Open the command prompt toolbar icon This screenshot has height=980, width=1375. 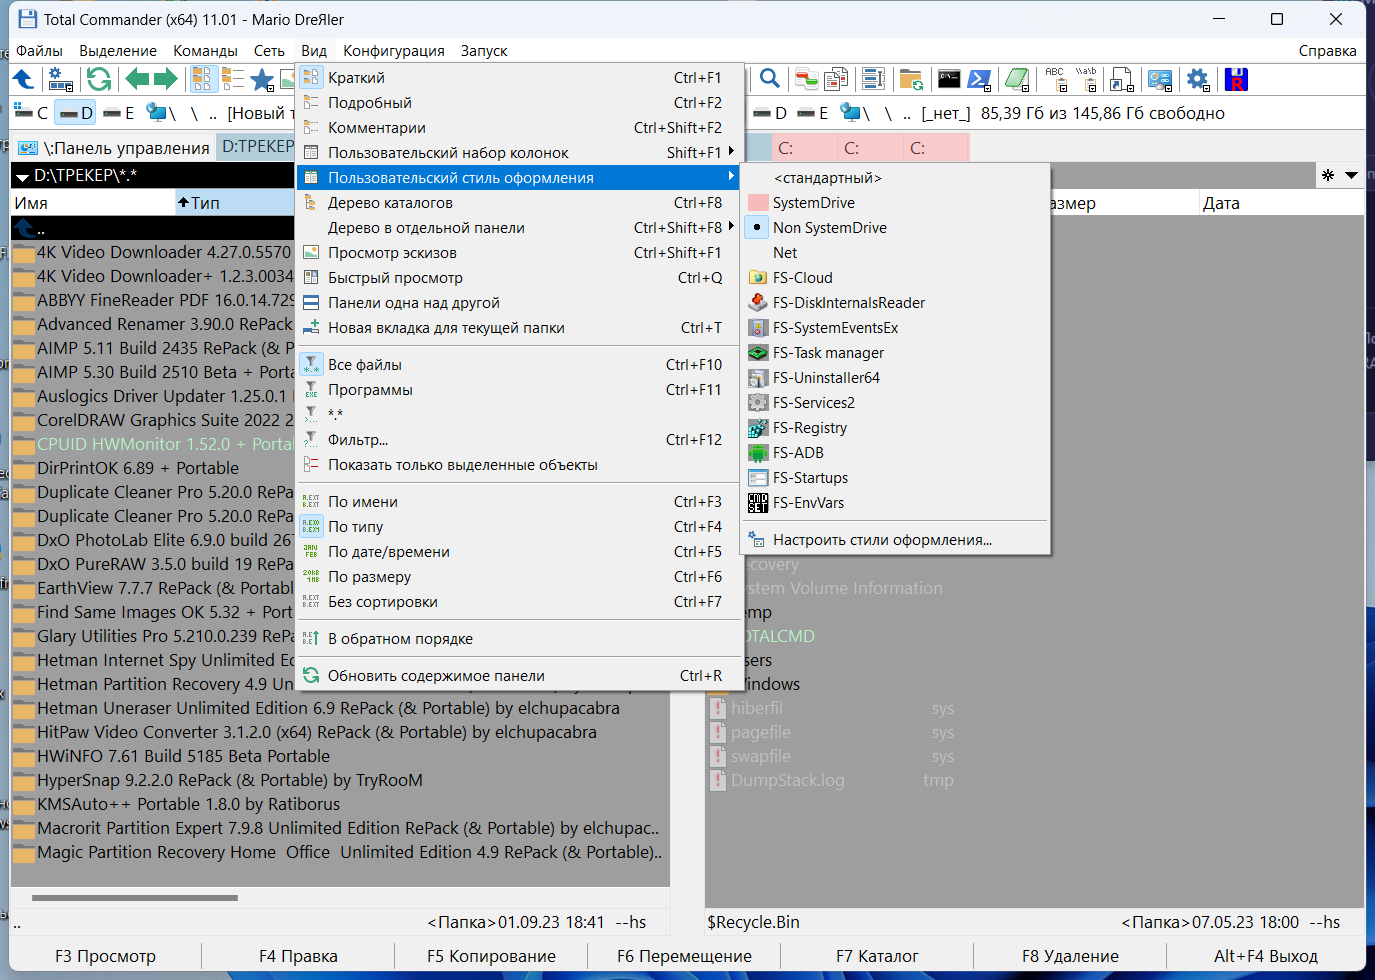[x=948, y=79]
